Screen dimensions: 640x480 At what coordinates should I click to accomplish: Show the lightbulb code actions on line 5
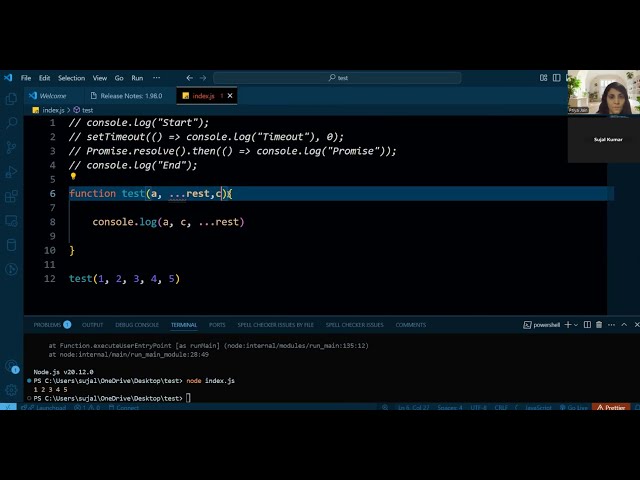coord(73,176)
